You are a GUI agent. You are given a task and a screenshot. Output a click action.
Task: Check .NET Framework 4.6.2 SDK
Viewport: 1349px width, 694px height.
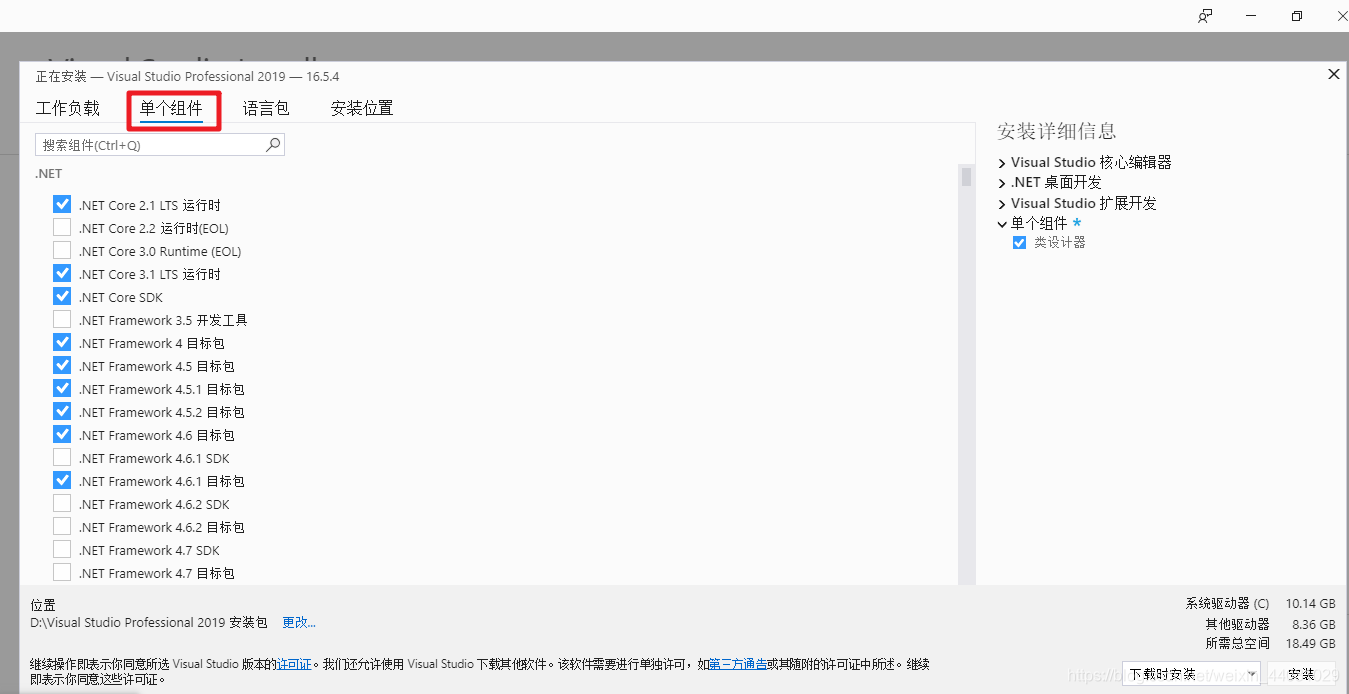(x=62, y=504)
